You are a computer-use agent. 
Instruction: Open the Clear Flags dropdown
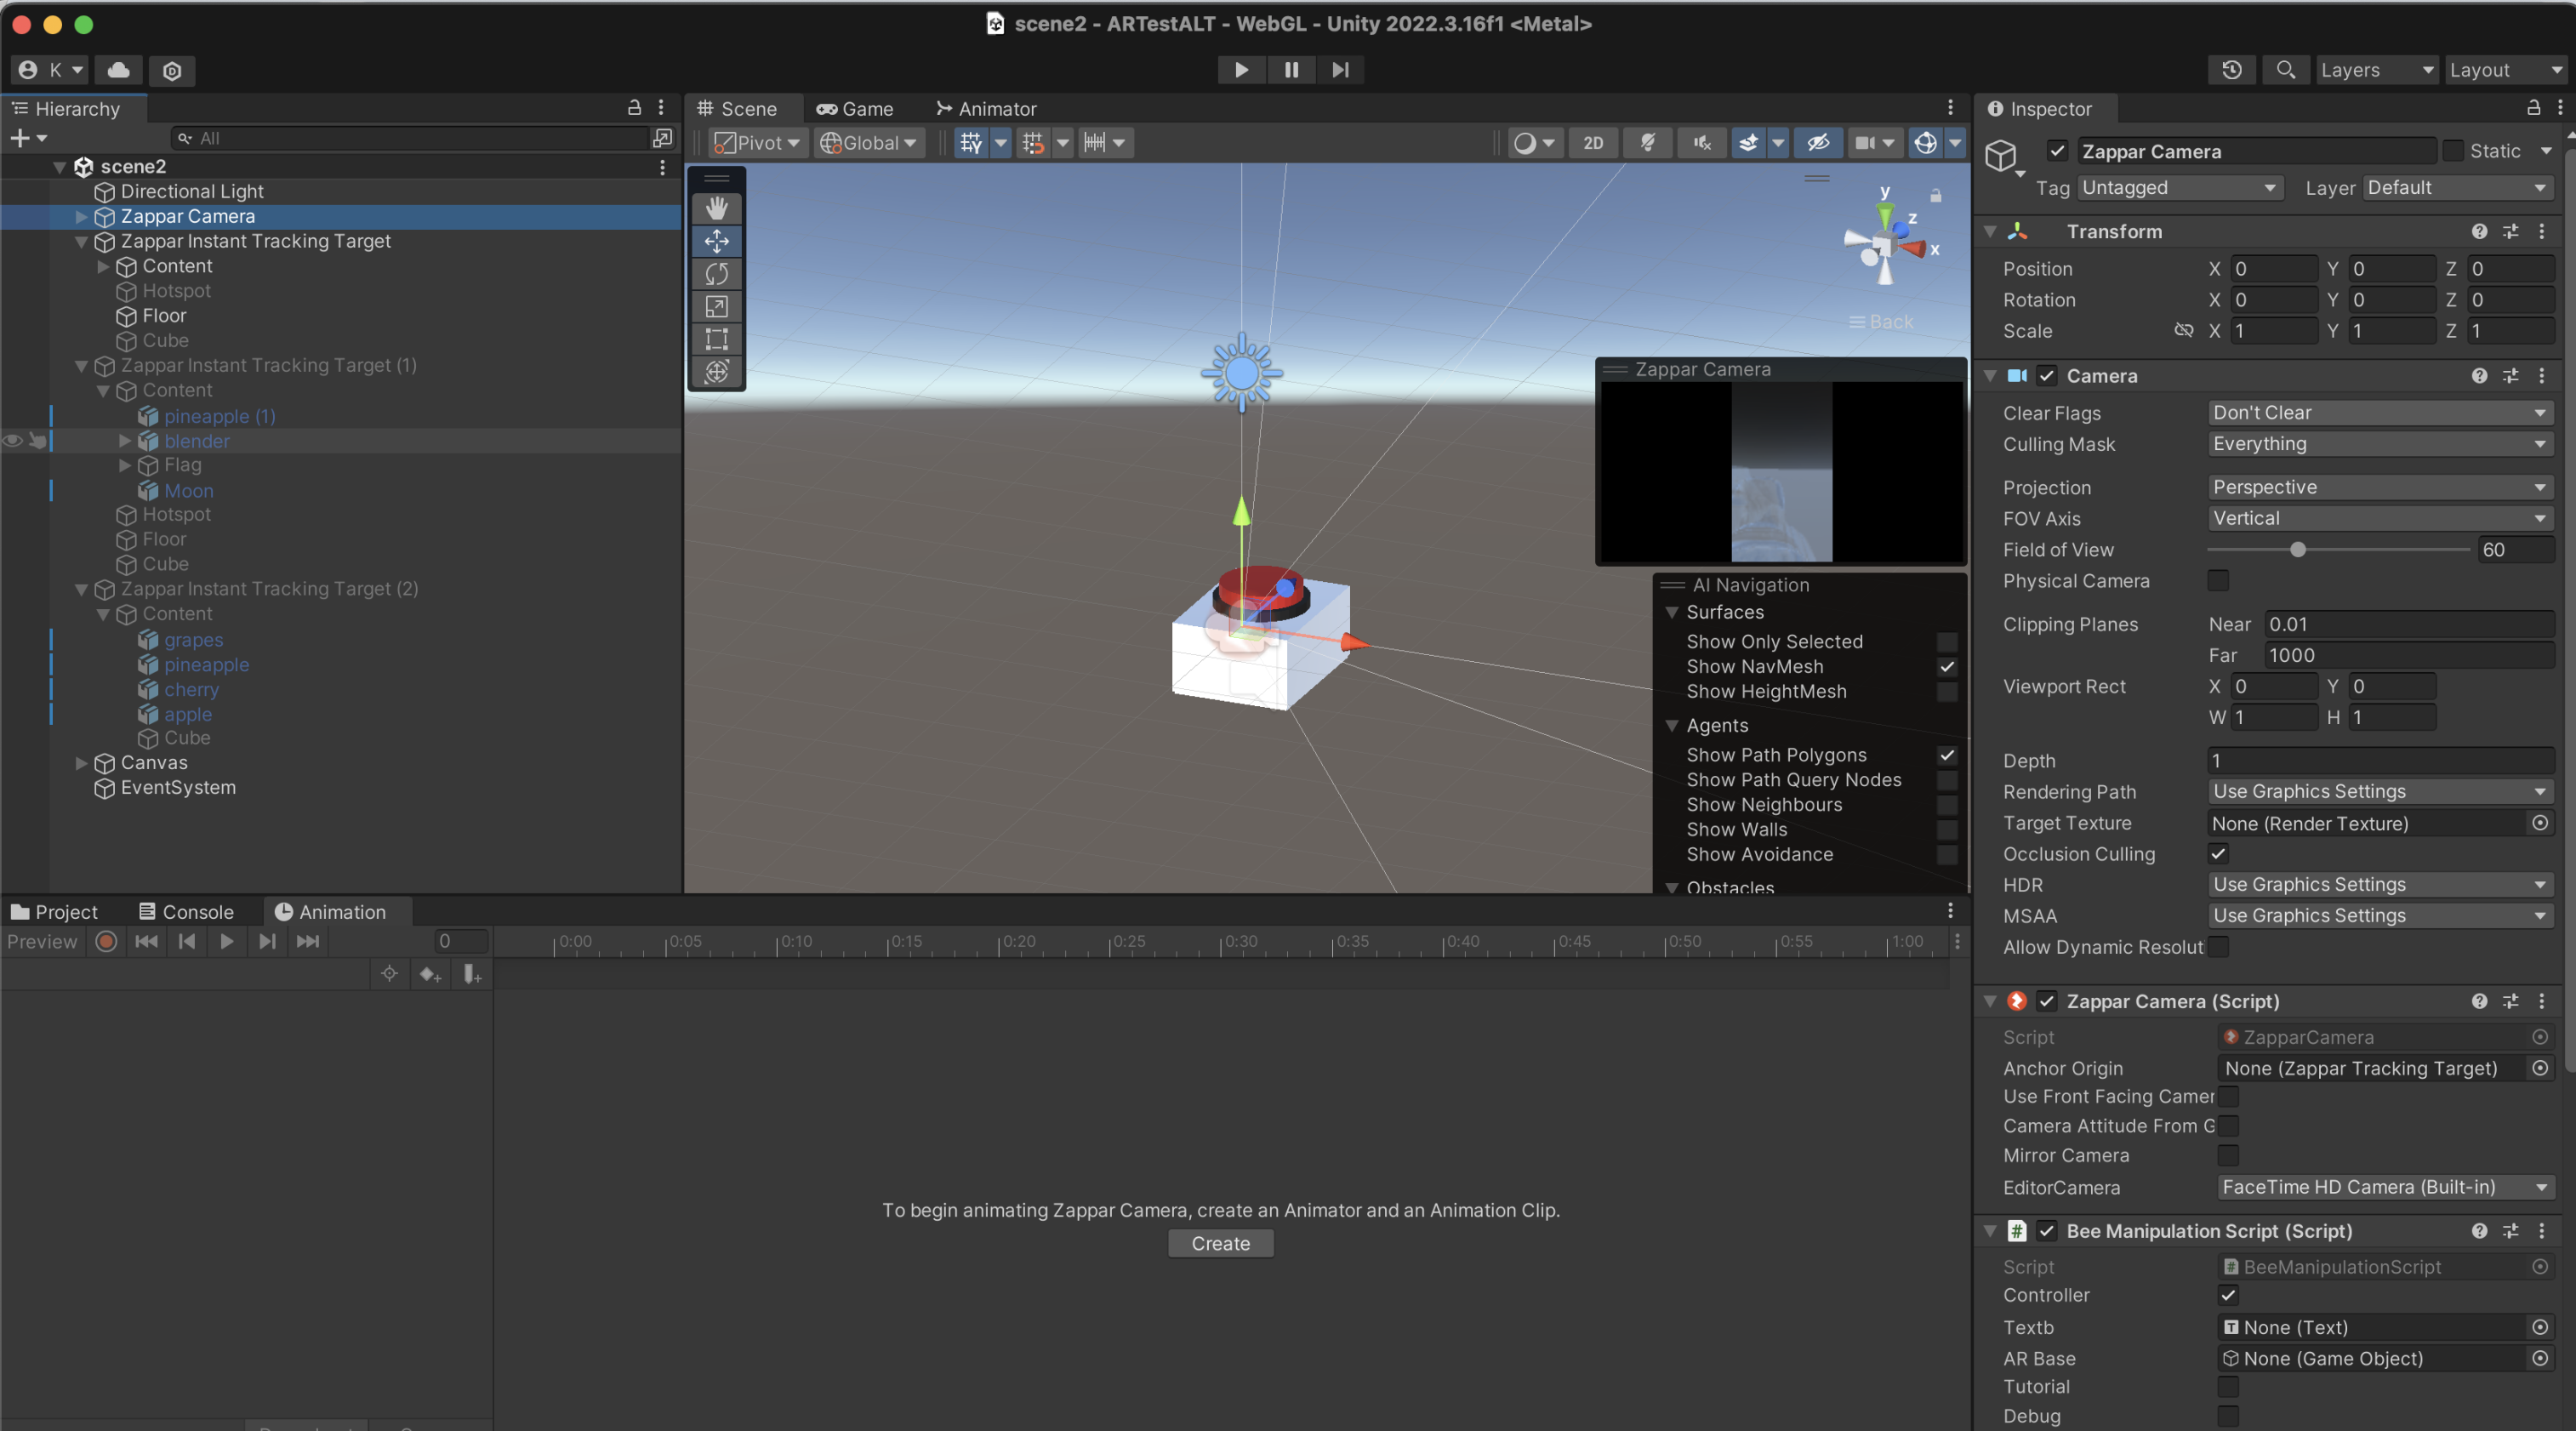point(2379,413)
